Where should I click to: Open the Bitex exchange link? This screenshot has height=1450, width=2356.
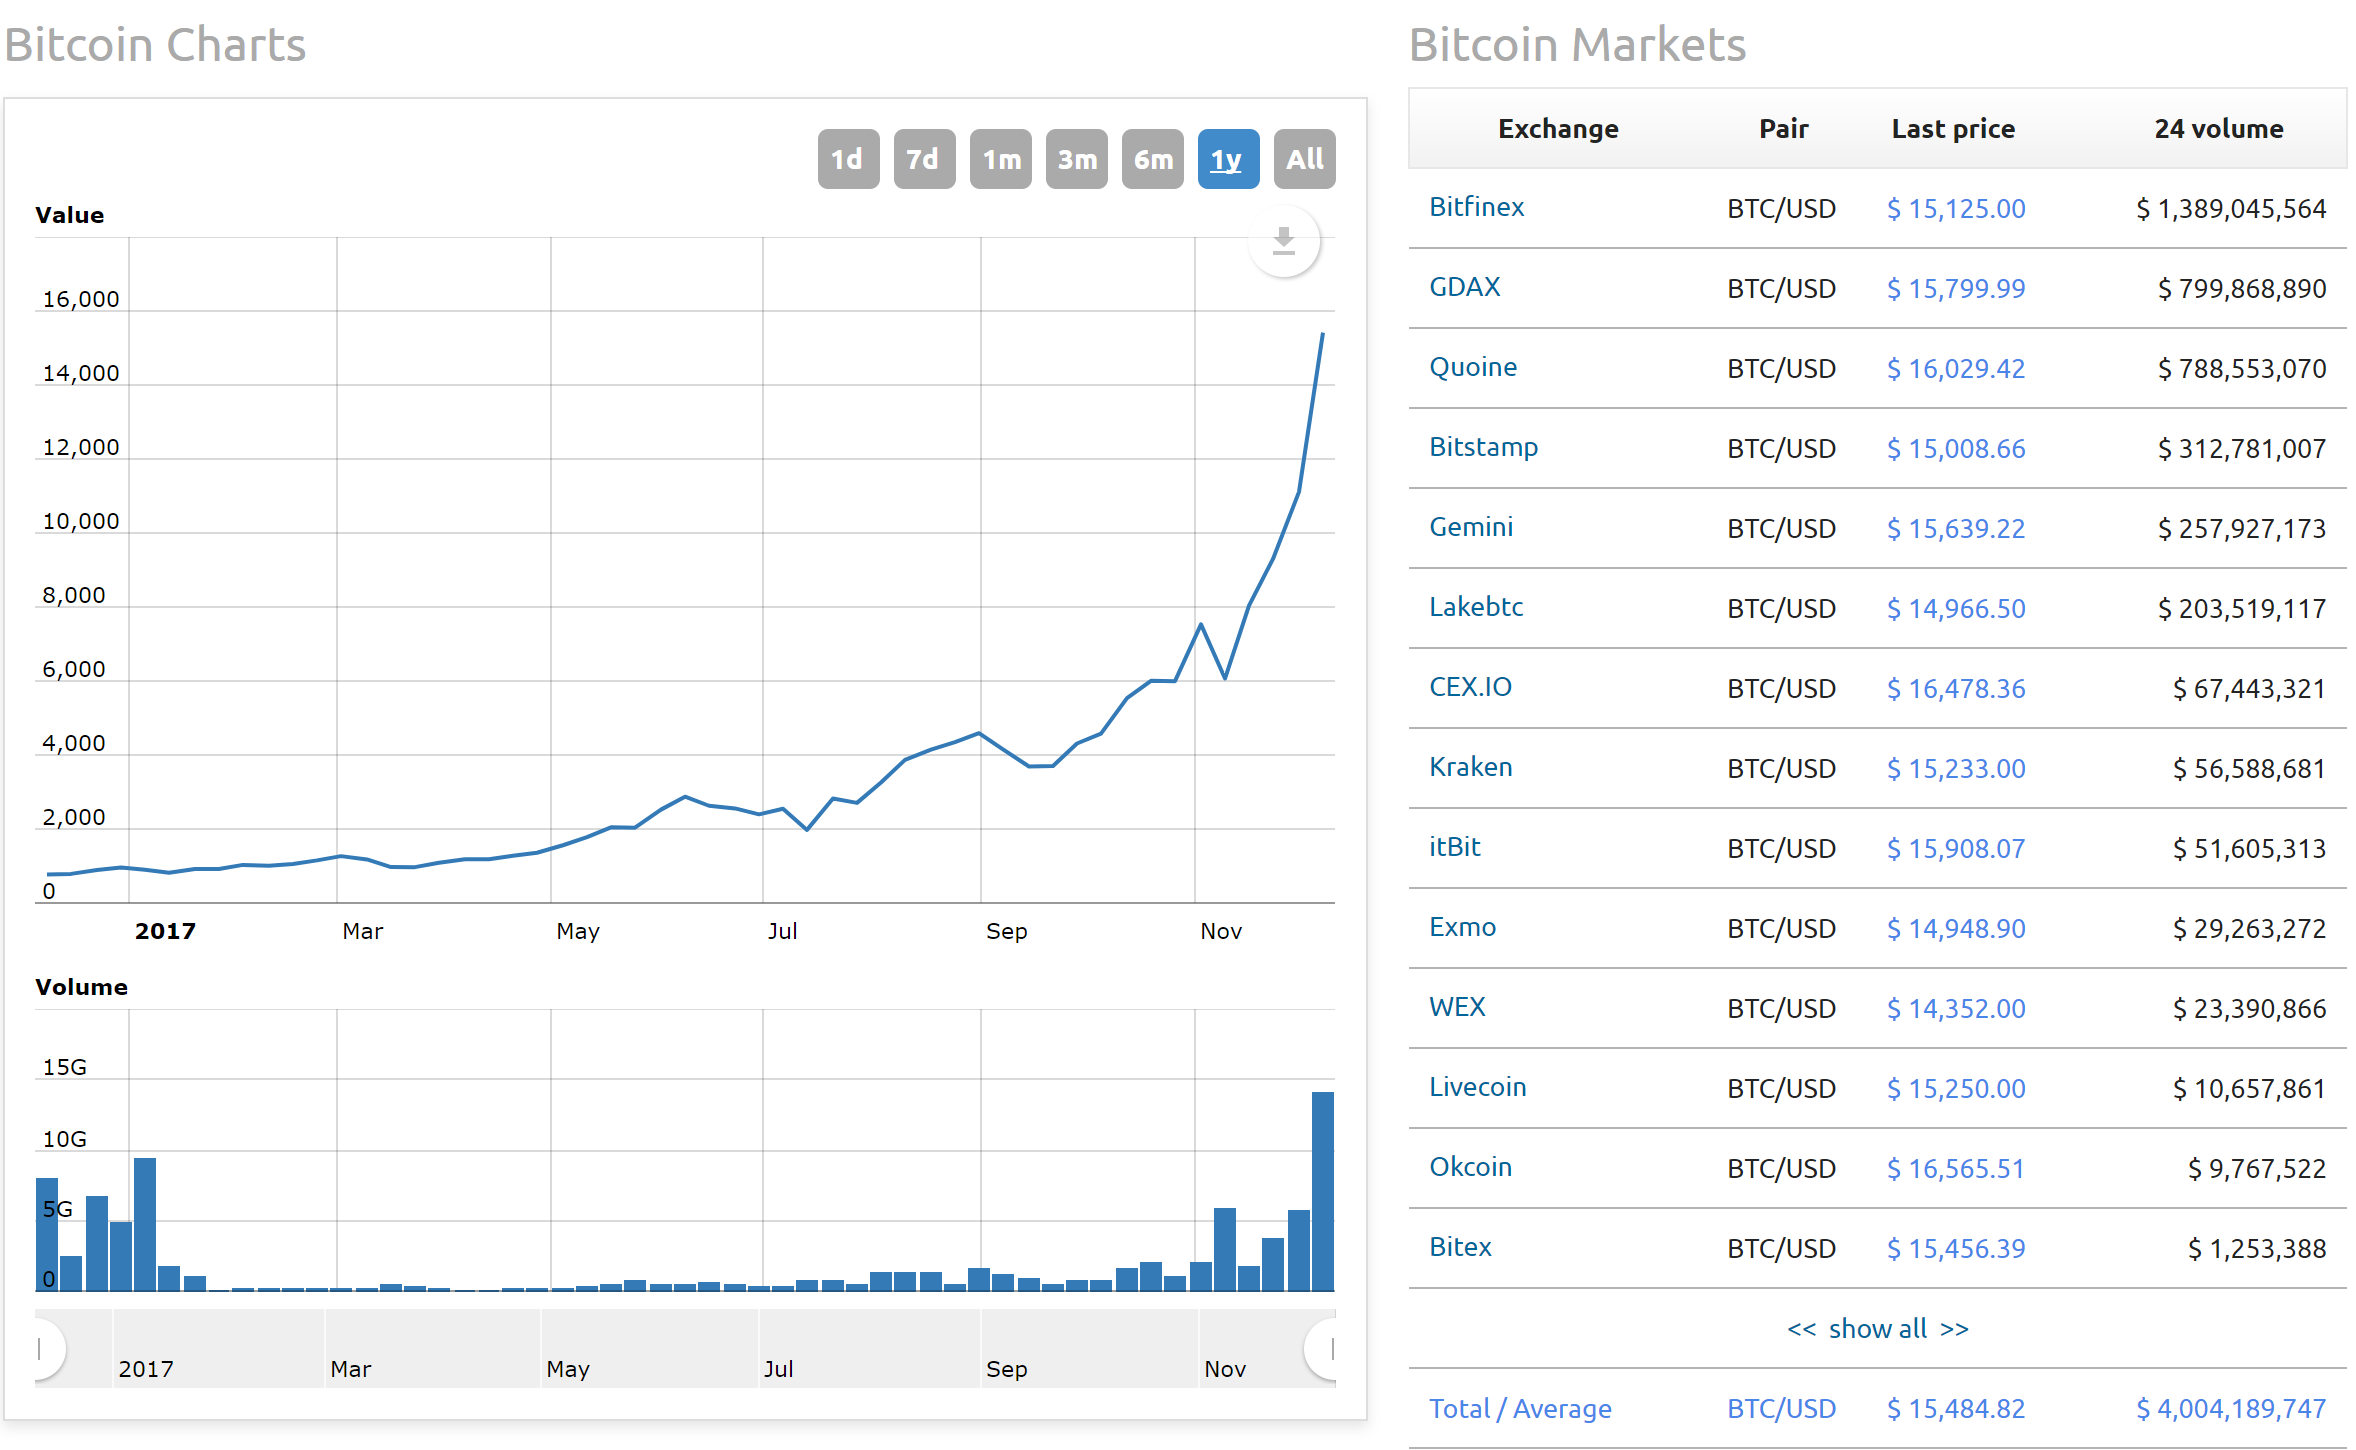pos(1460,1247)
